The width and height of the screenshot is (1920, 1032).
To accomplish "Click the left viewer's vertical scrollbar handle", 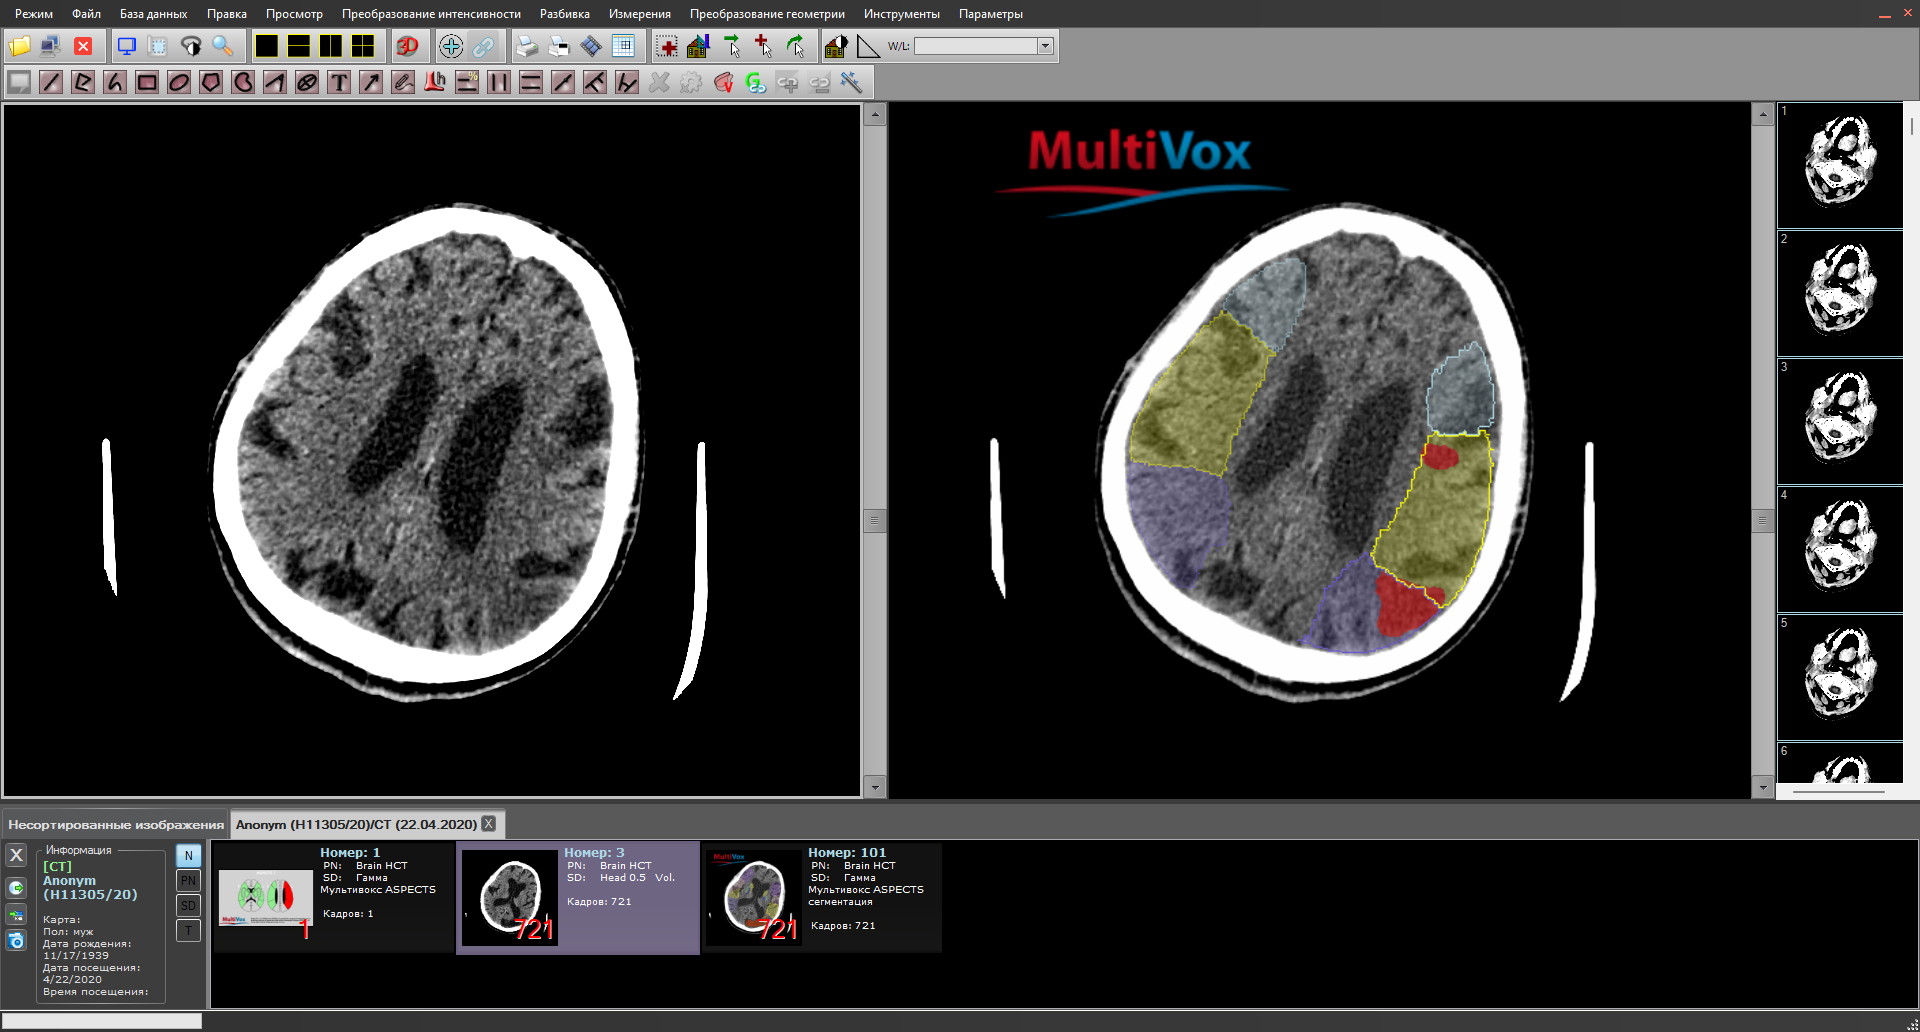I will [874, 520].
